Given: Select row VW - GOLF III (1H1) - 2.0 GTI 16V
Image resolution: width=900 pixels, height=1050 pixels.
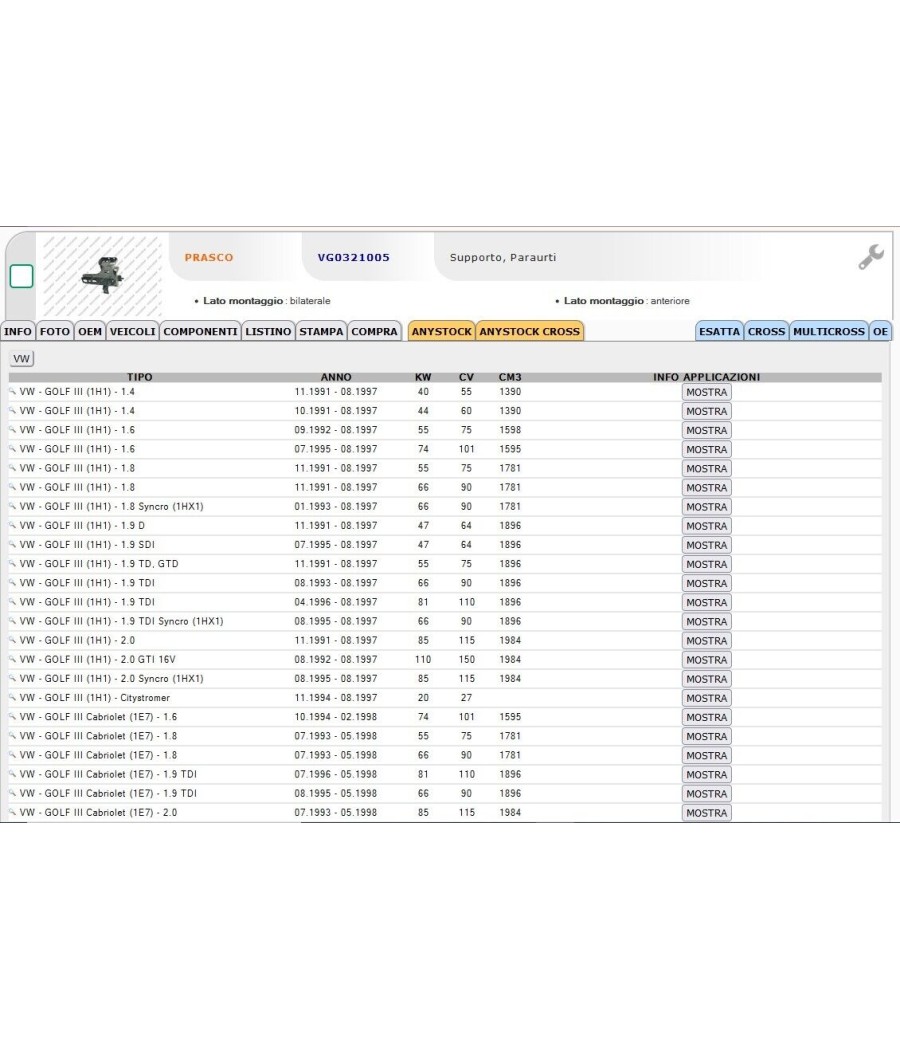Looking at the screenshot, I should [x=445, y=660].
